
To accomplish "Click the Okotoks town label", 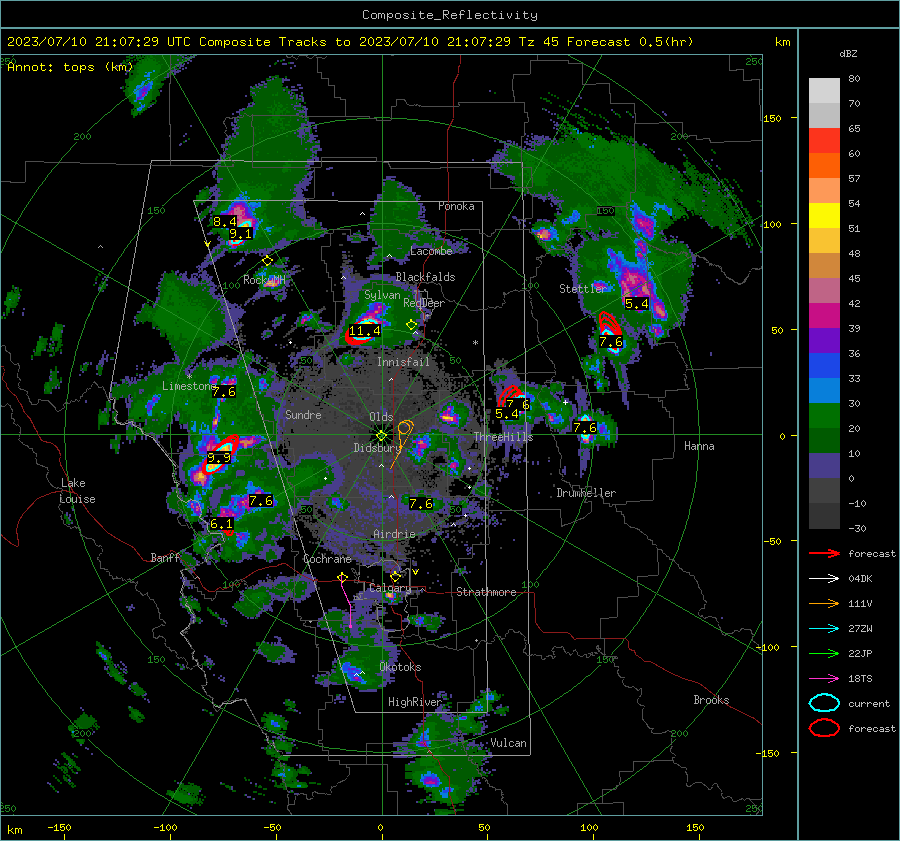I will tap(400, 667).
